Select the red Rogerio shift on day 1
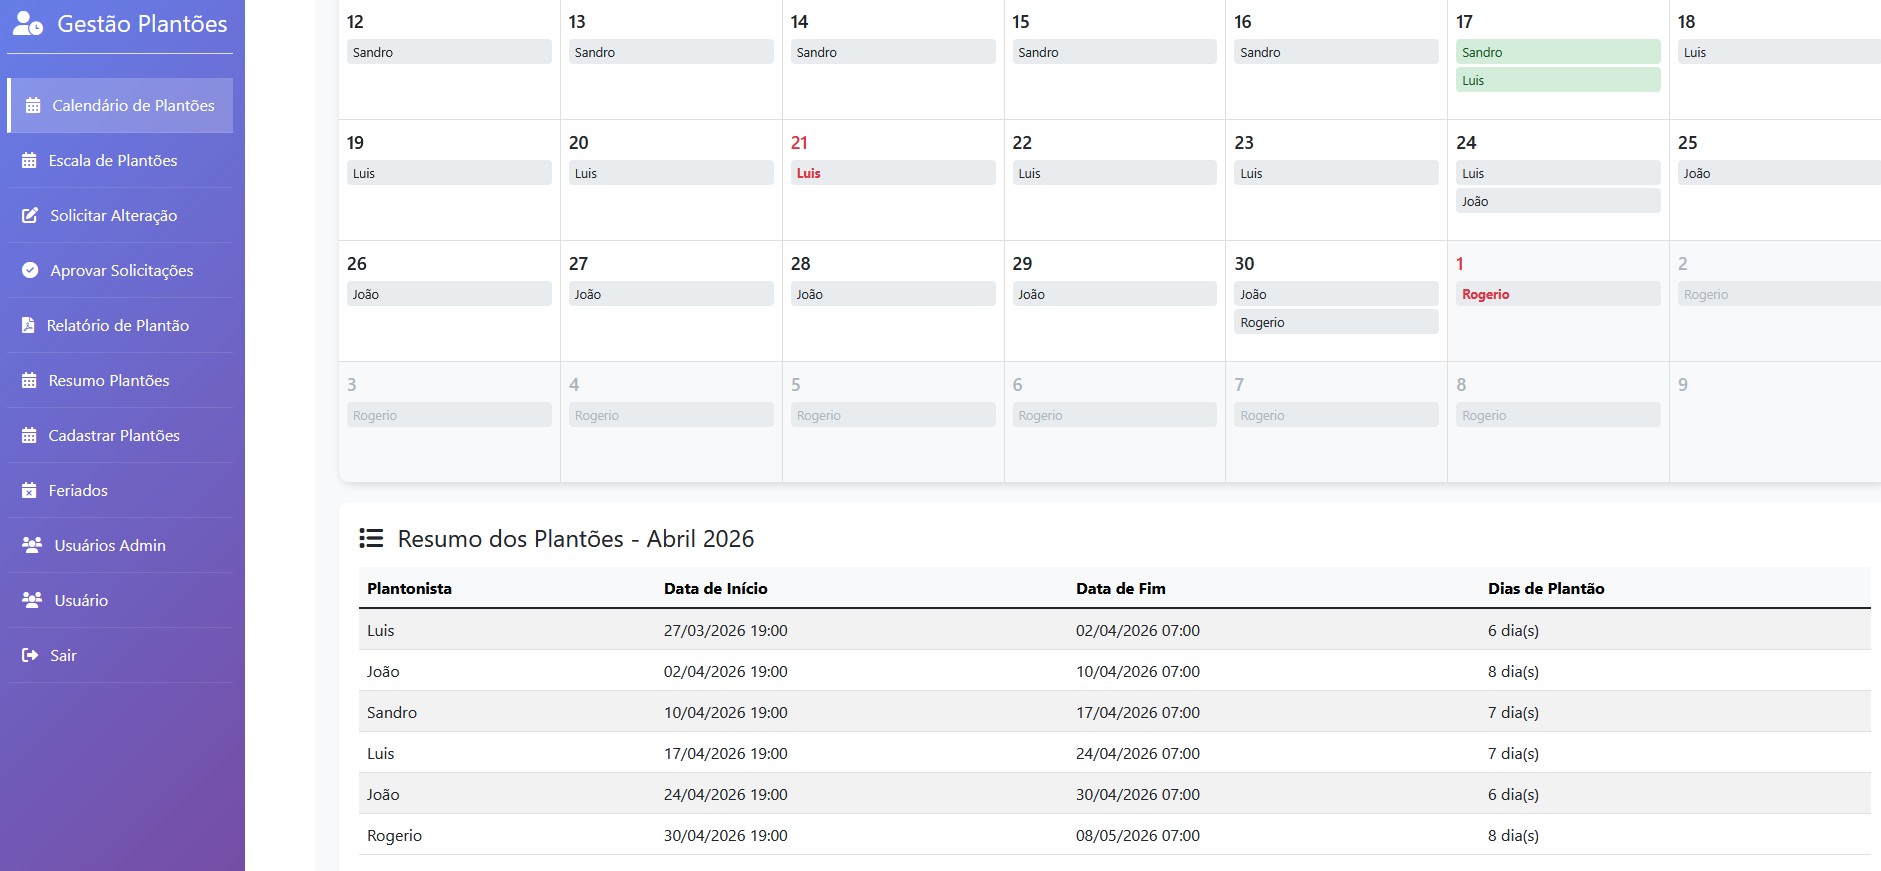Screen dimensions: 1881x871 click(x=1558, y=294)
